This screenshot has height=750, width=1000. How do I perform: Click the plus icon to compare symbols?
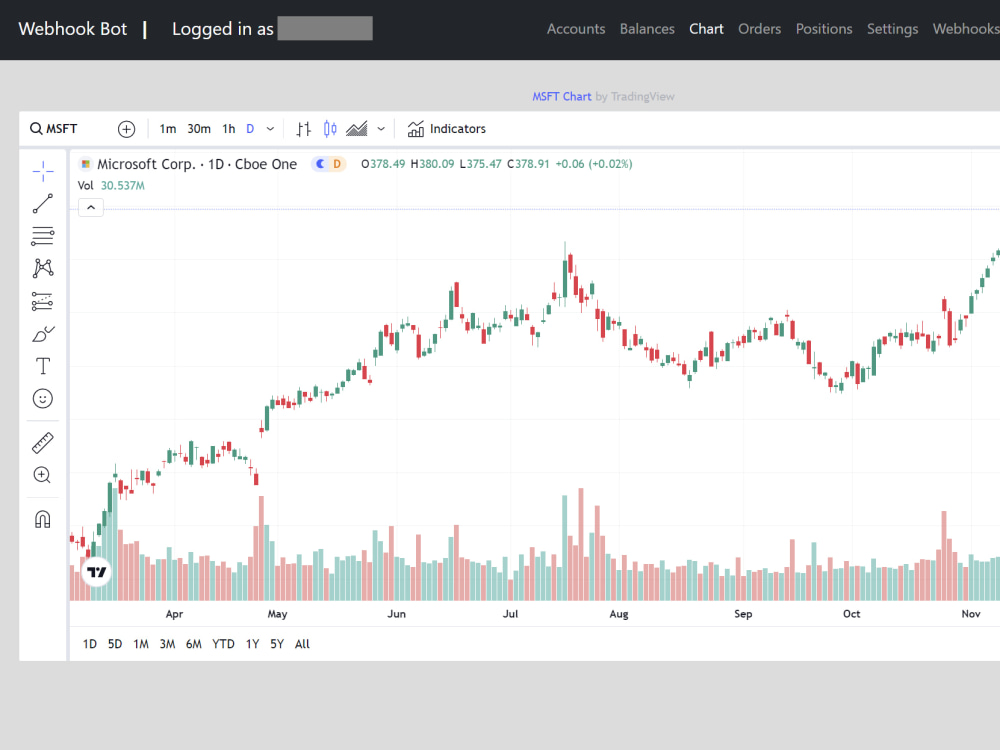click(x=126, y=128)
